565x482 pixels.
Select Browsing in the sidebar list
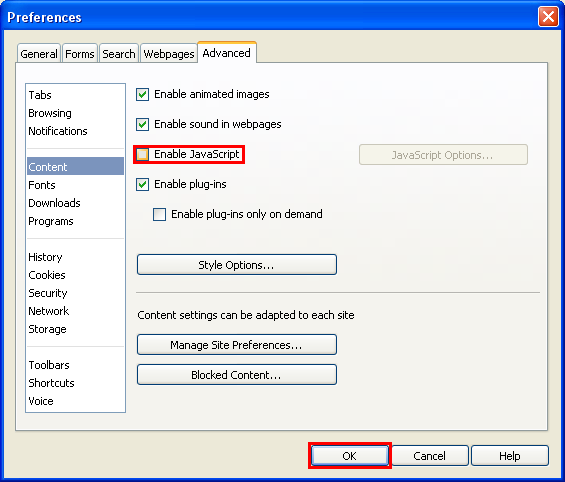click(x=75, y=113)
